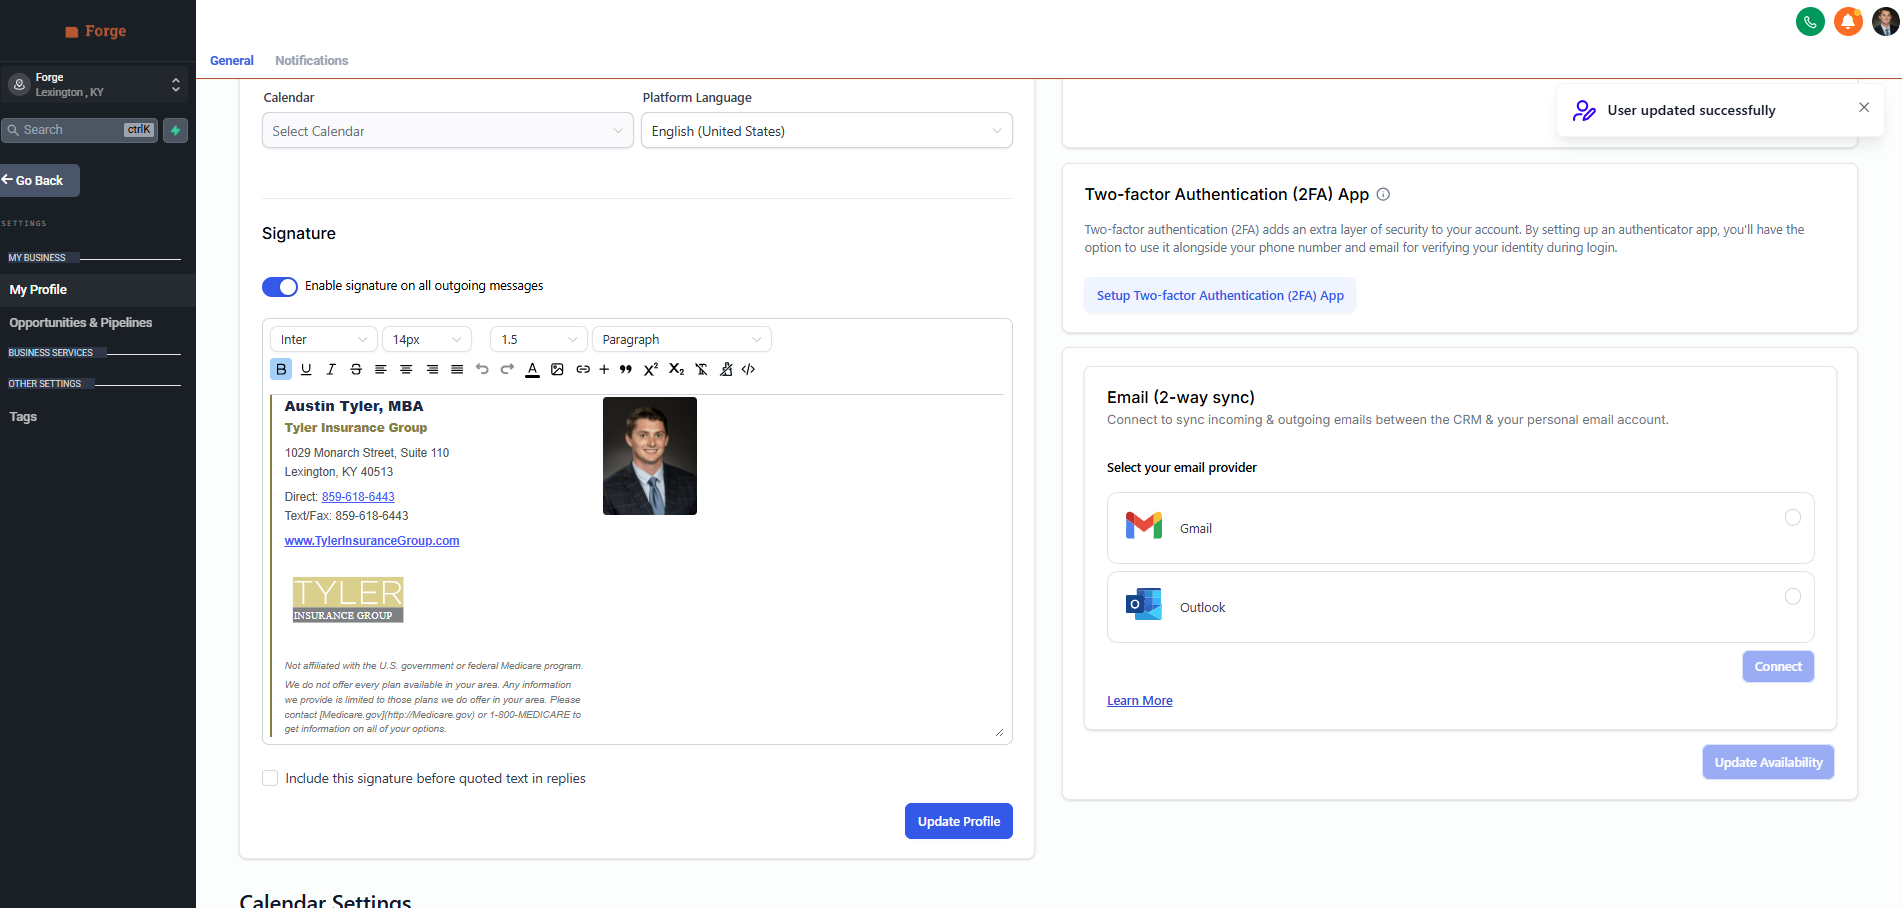Undo last signature edit

(x=482, y=369)
